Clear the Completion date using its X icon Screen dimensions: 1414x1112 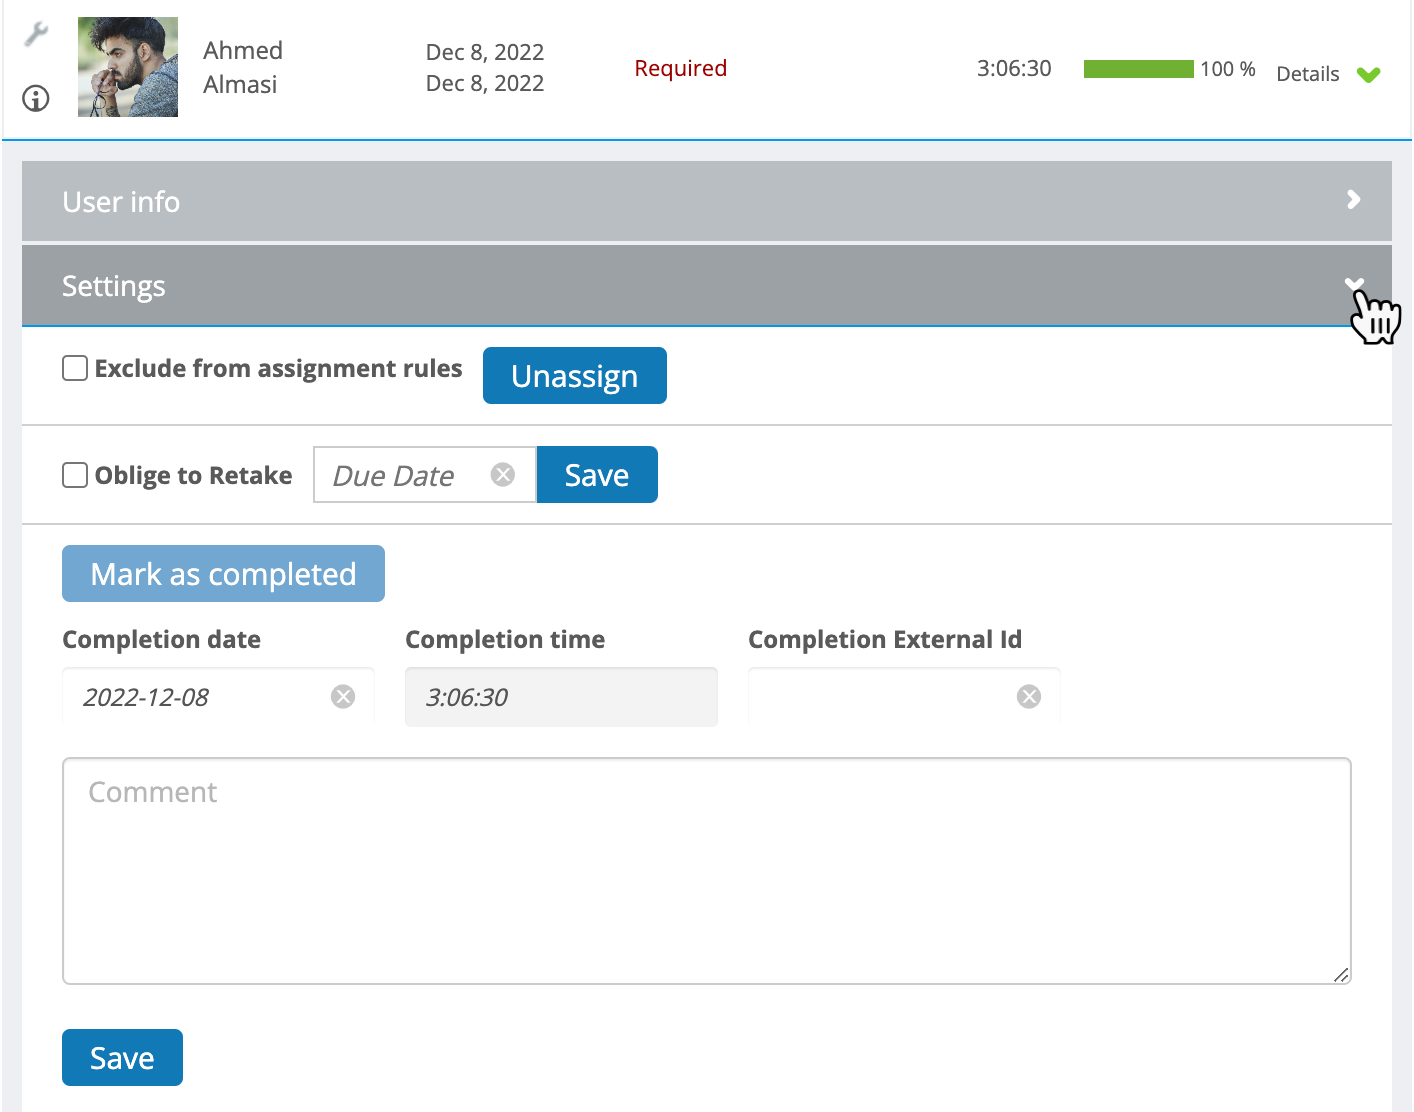(x=343, y=696)
